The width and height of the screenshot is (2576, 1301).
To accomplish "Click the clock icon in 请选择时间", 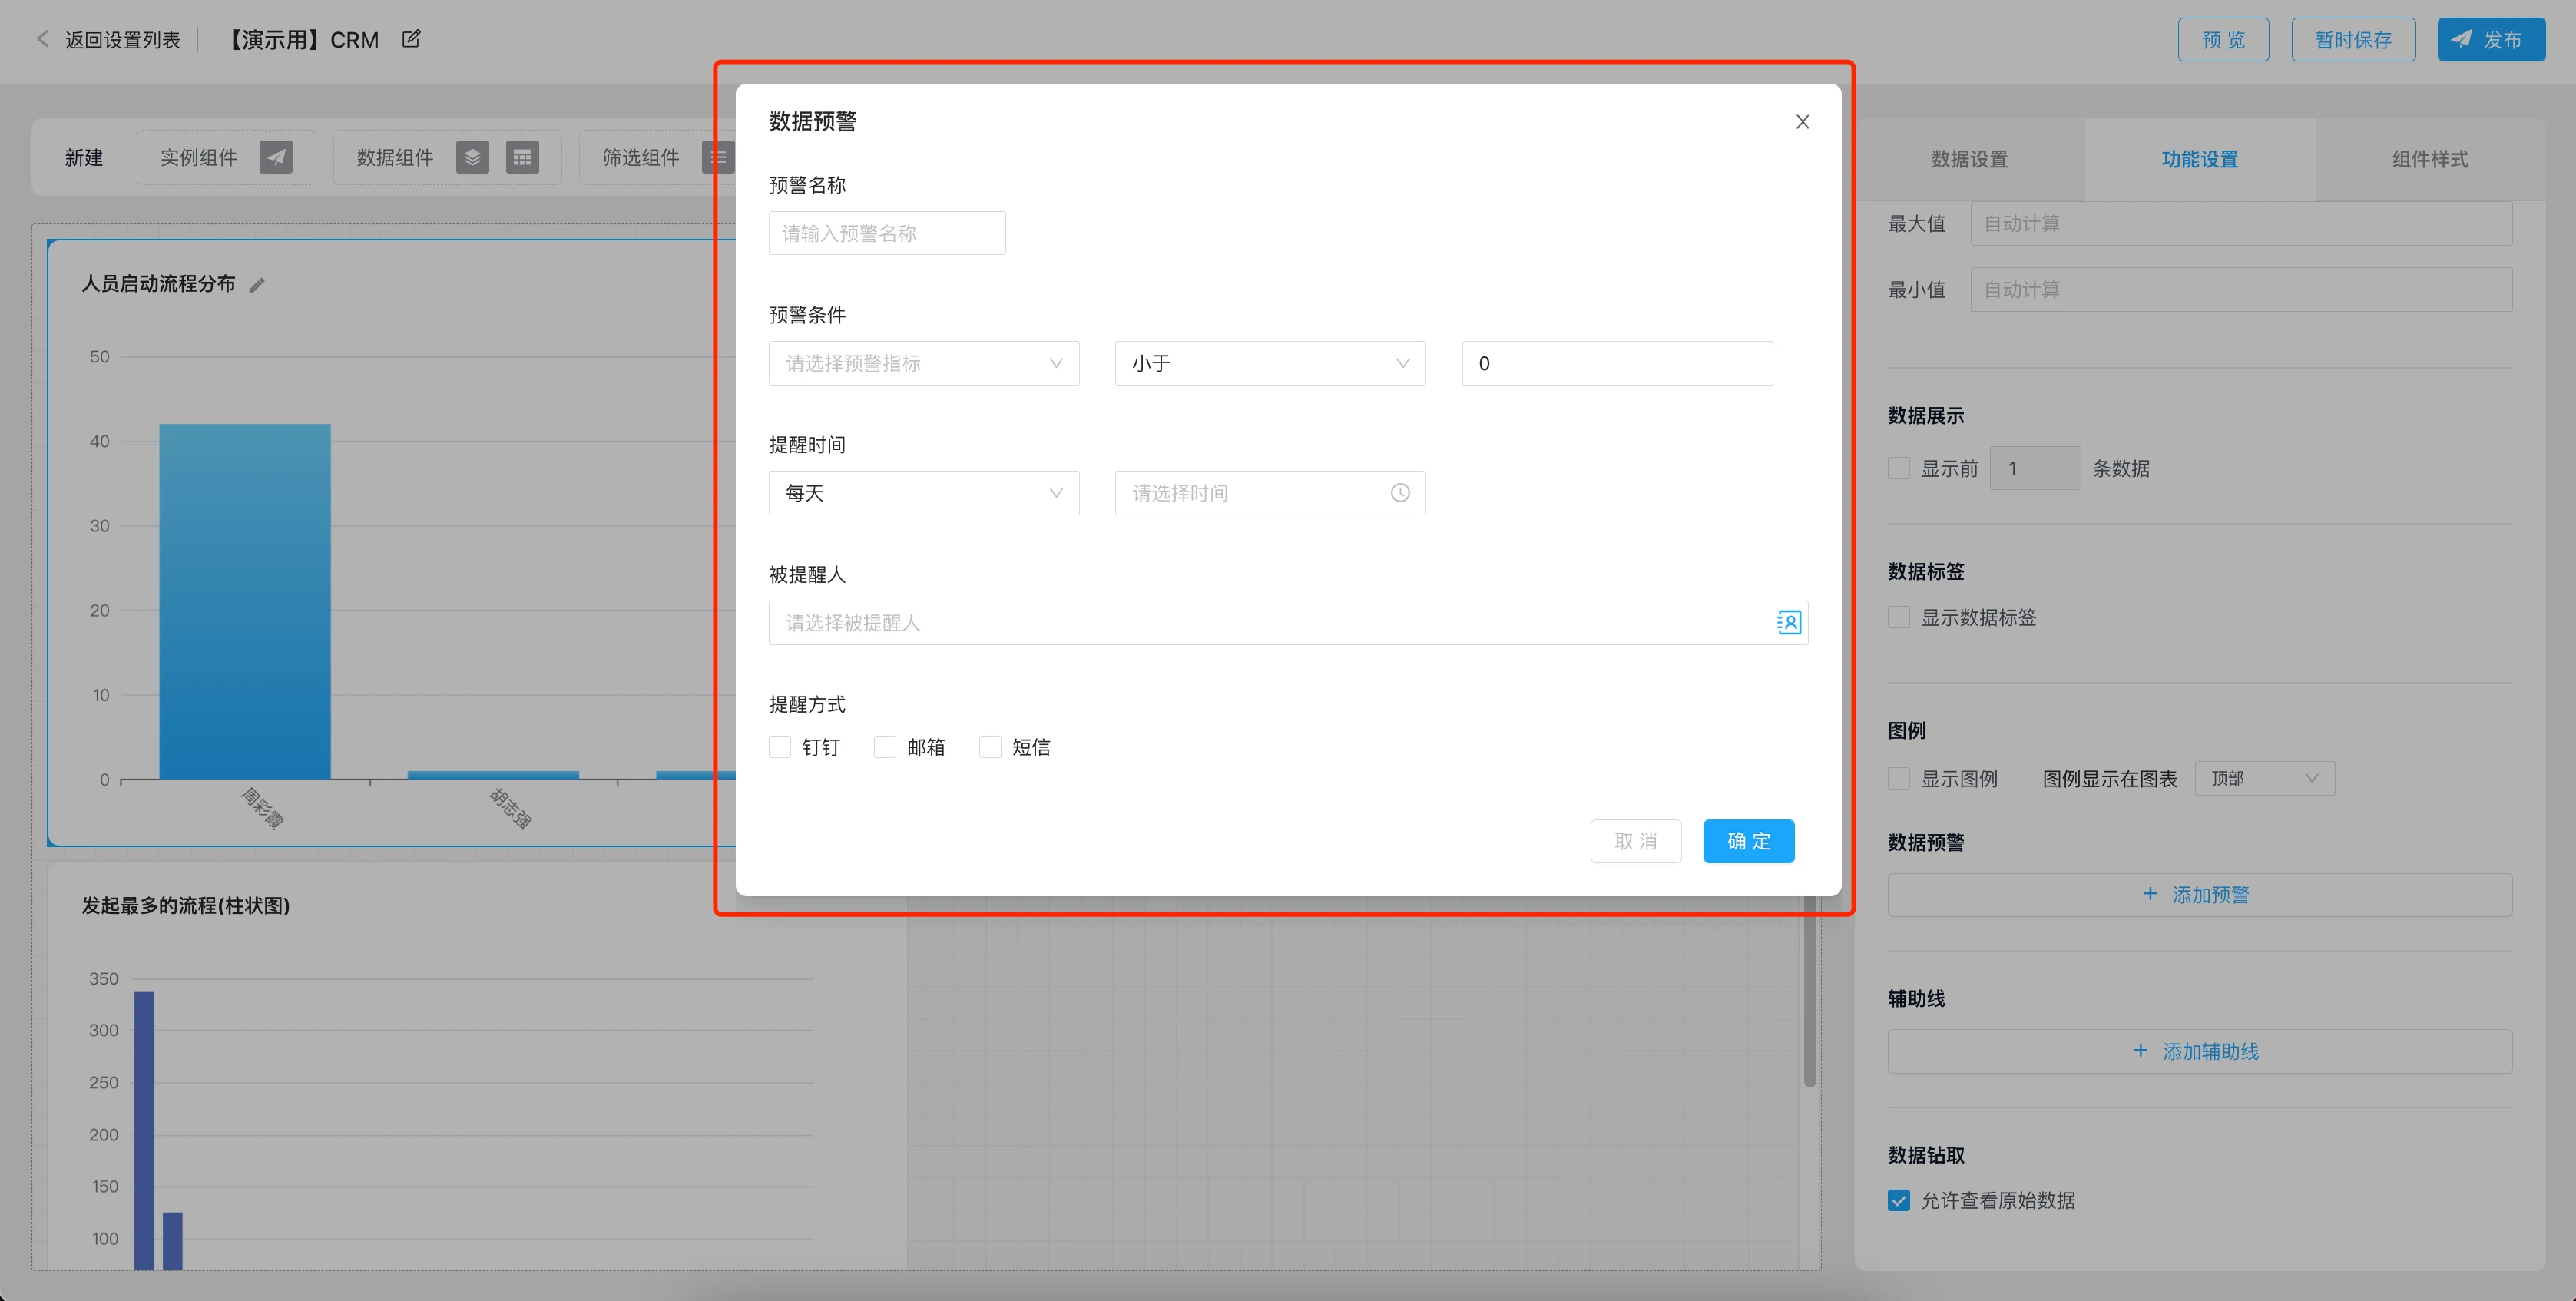I will pyautogui.click(x=1399, y=493).
